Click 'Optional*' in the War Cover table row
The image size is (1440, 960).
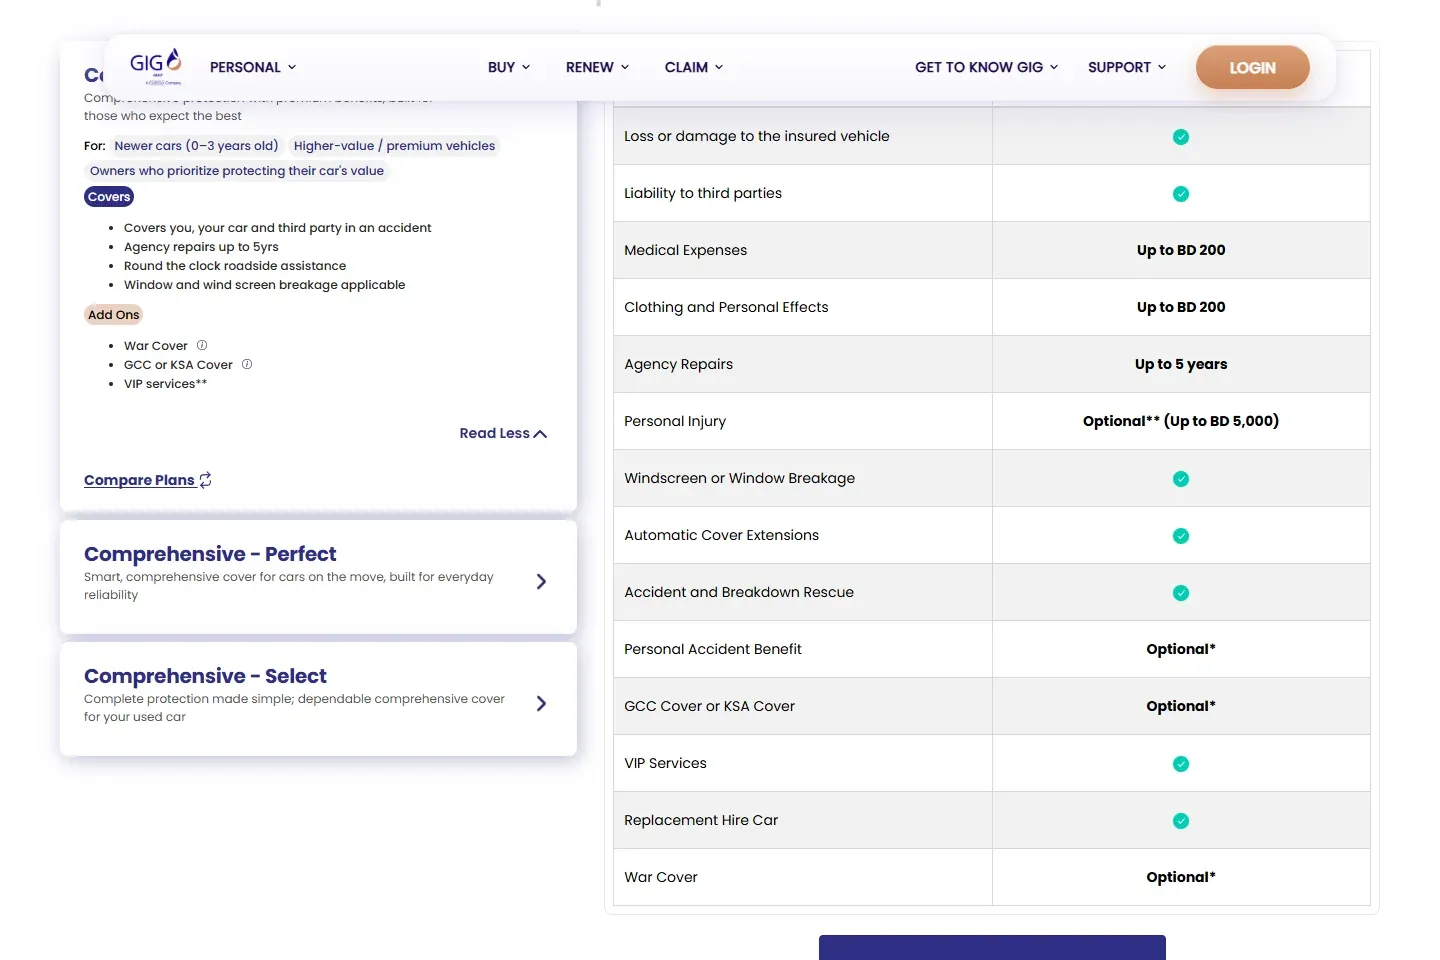click(1181, 877)
